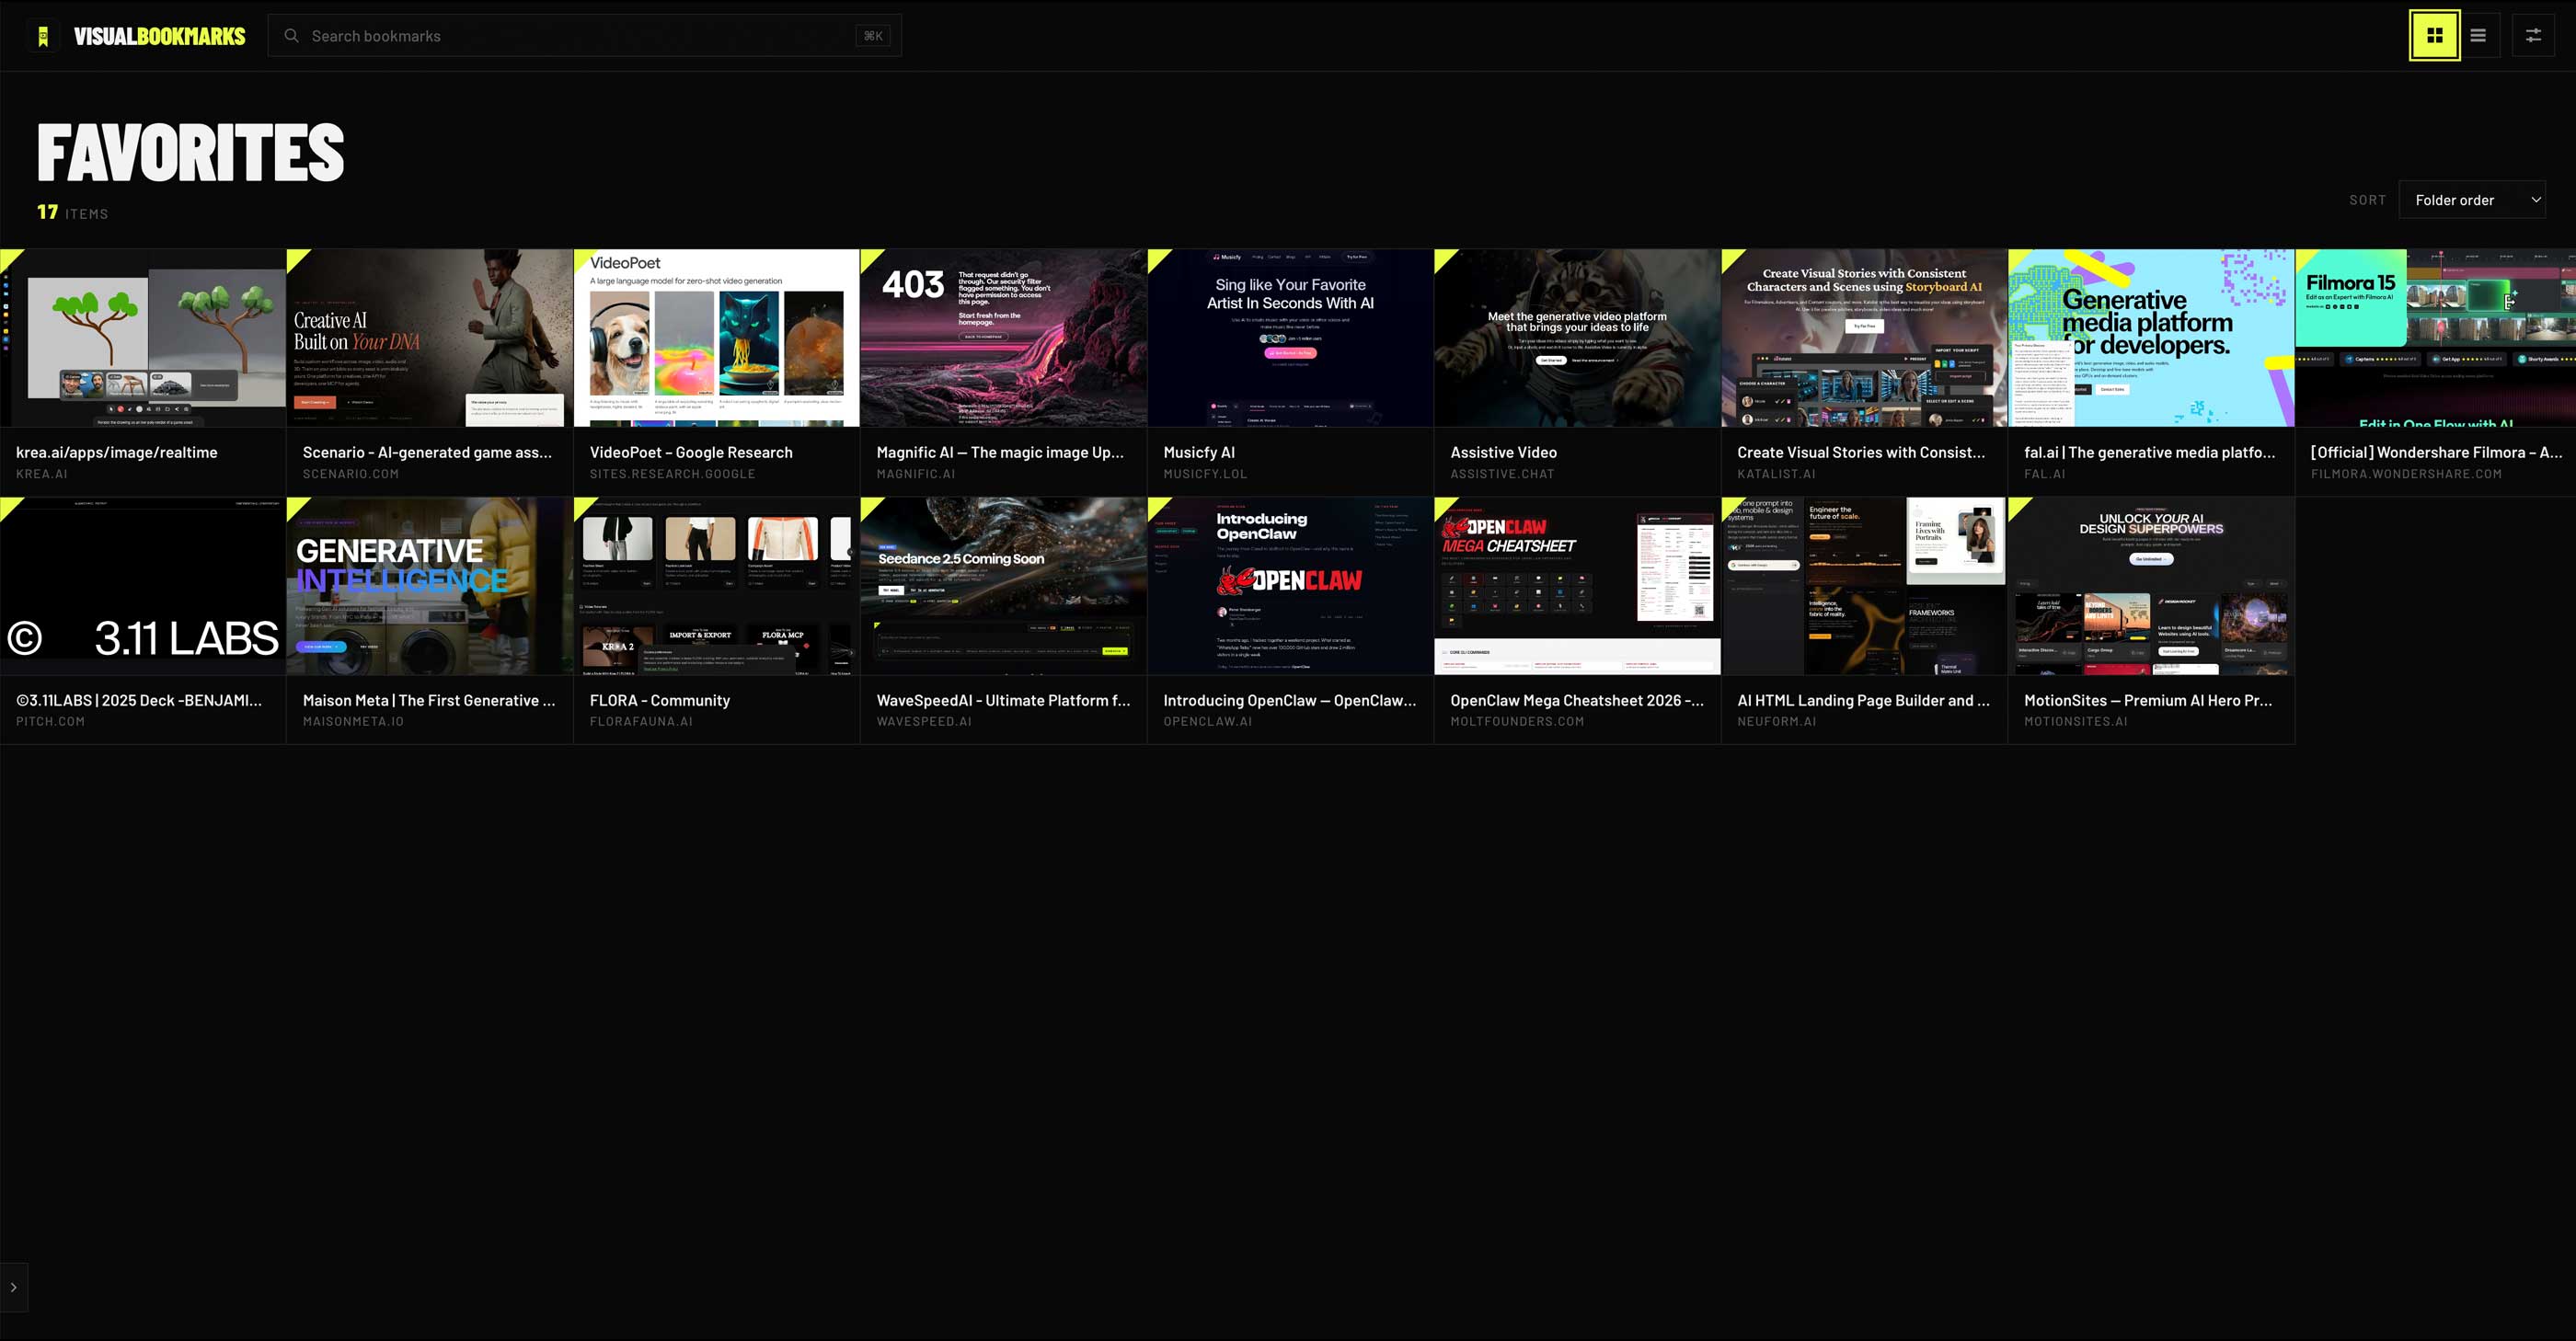This screenshot has height=1341, width=2576.
Task: Click title "krea.ai/apps/image/realtime"
Action: 117,452
